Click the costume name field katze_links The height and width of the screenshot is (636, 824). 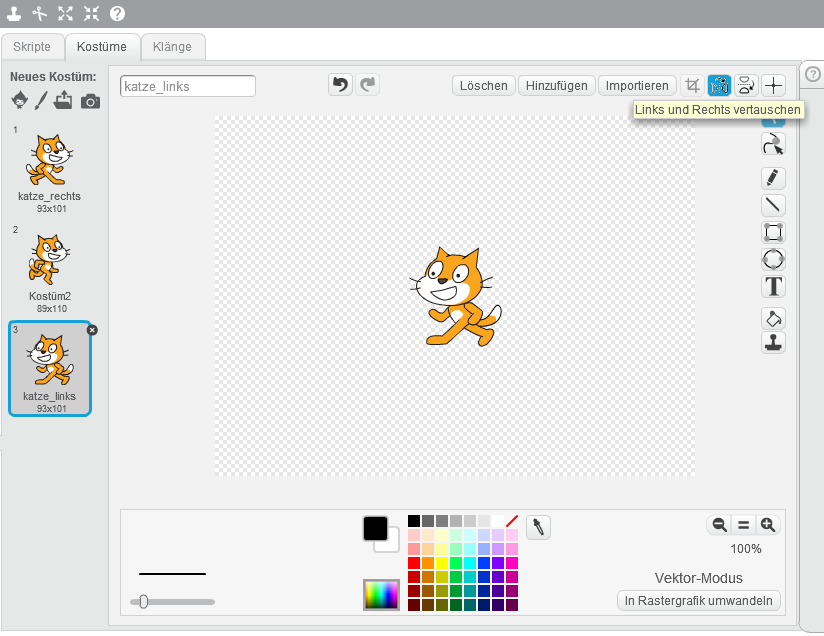click(187, 86)
